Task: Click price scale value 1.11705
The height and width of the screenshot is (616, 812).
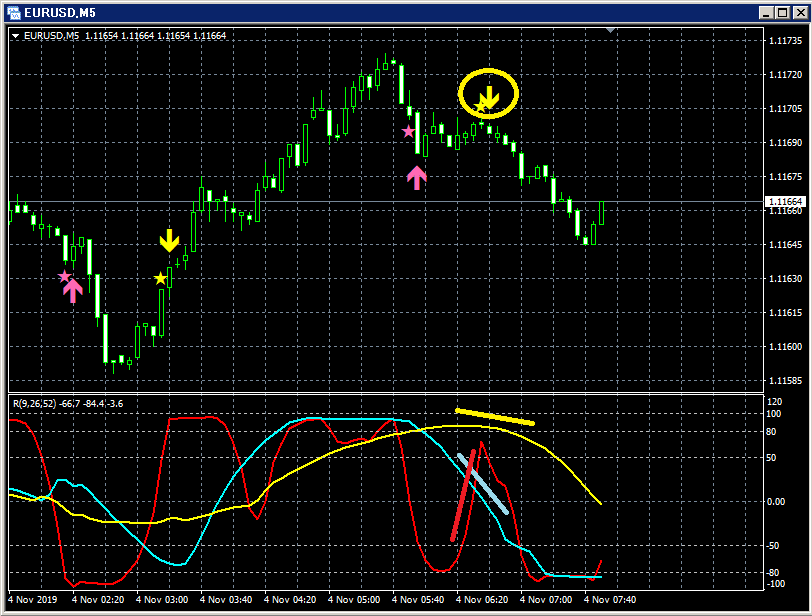Action: [x=785, y=109]
